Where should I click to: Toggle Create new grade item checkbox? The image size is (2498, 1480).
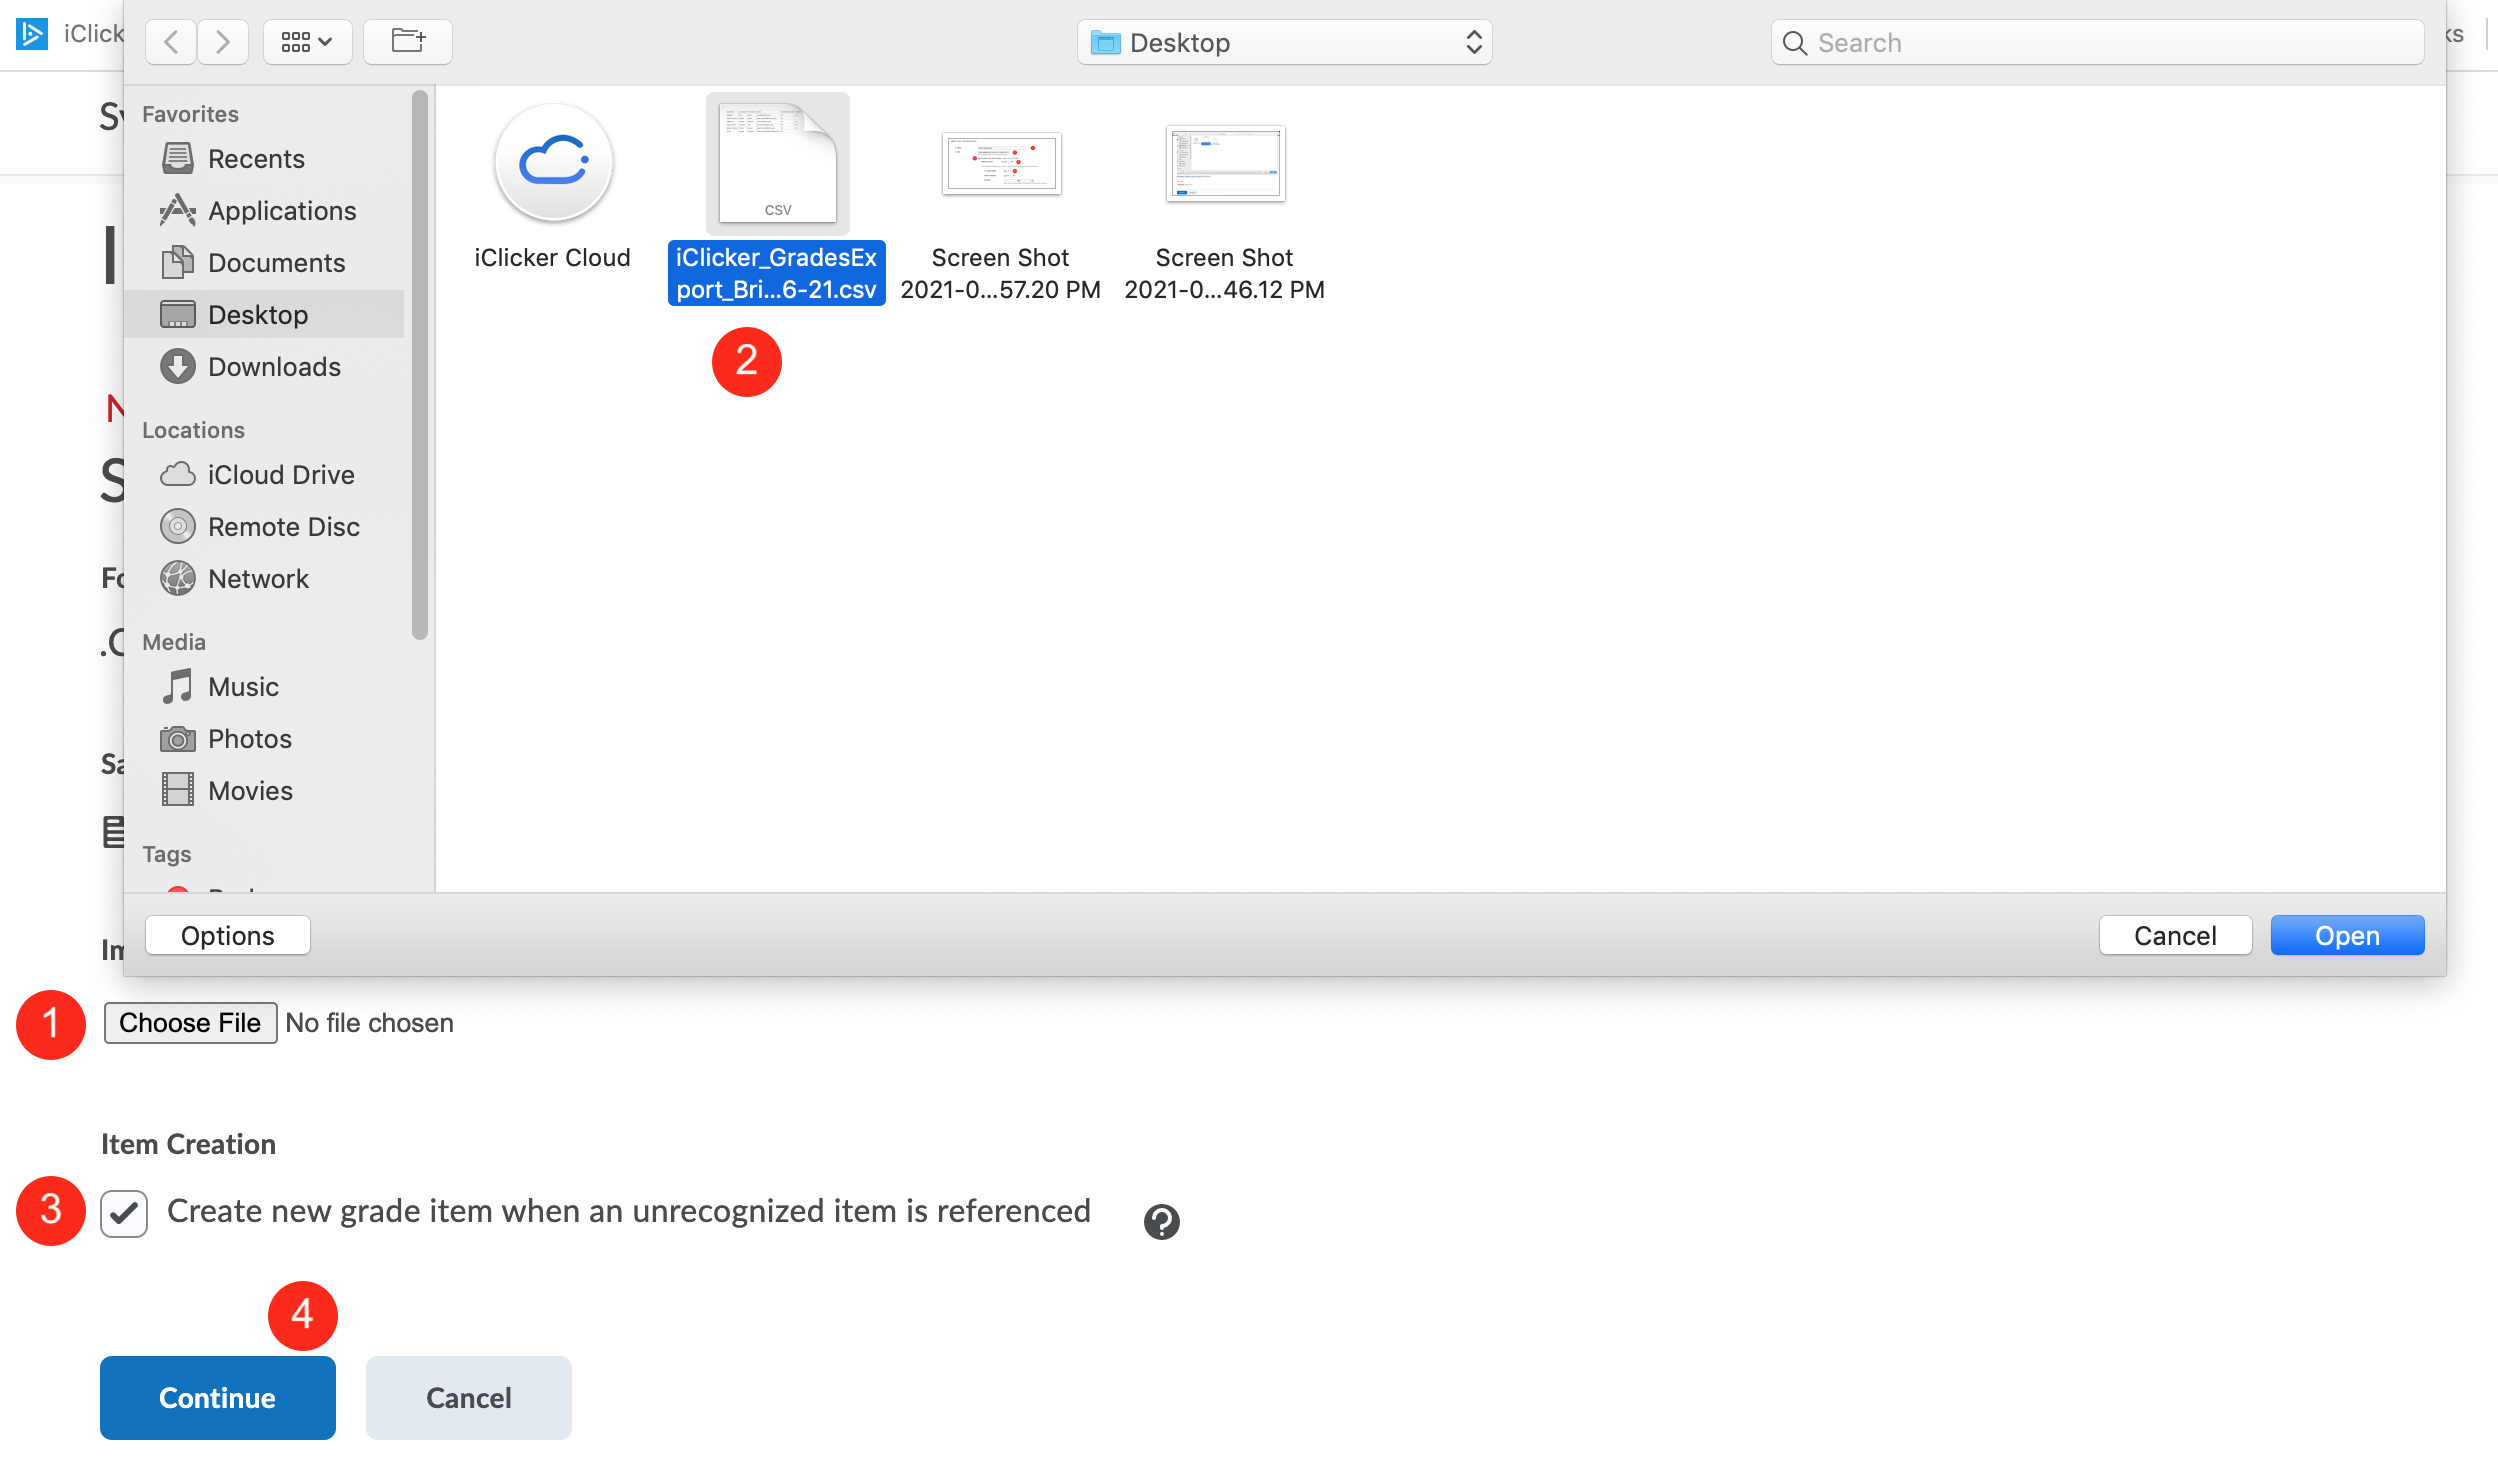click(x=124, y=1213)
